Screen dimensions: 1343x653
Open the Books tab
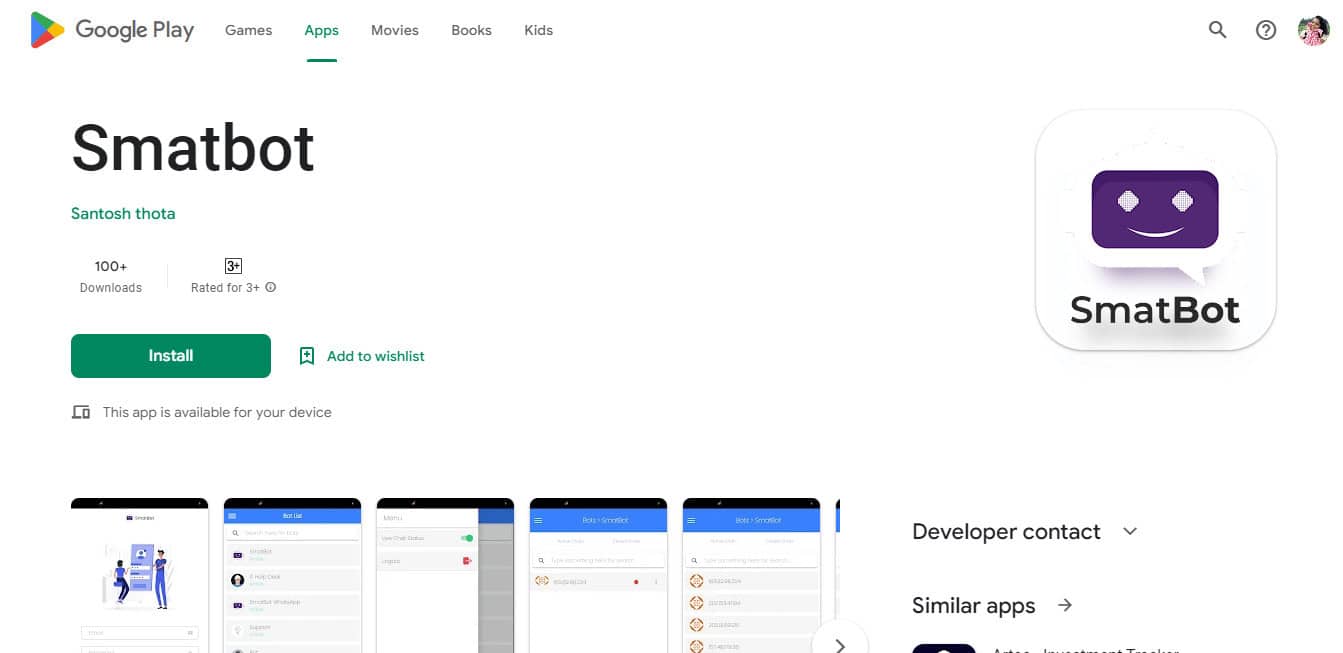click(x=471, y=30)
